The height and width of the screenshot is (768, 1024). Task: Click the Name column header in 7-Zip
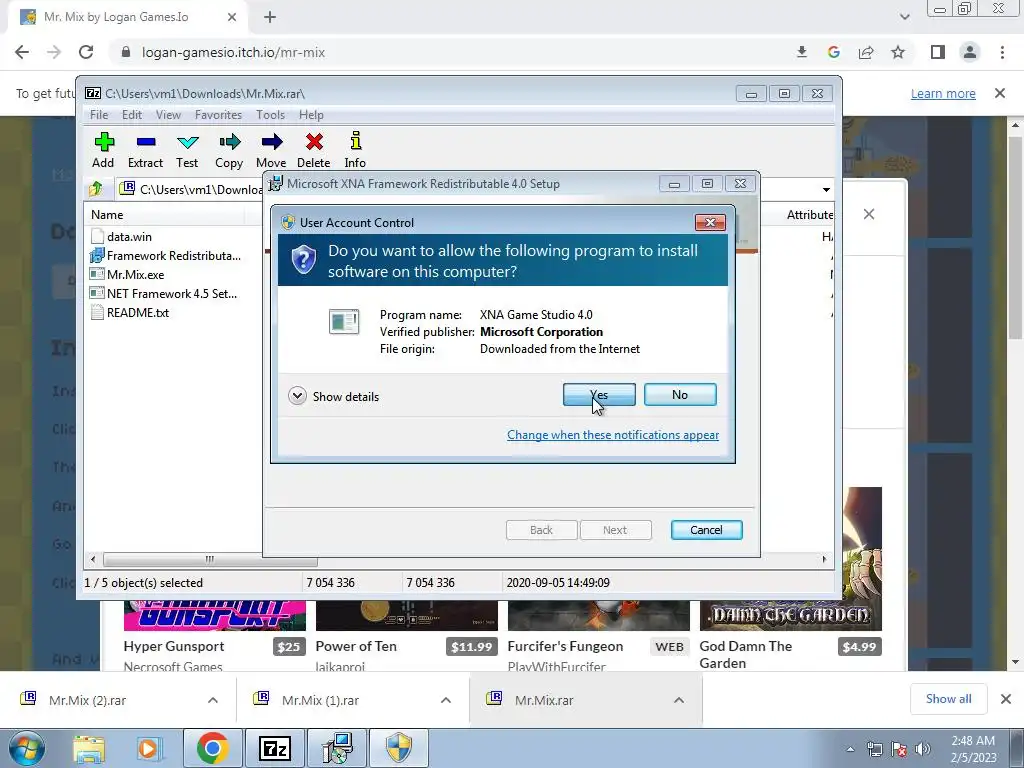107,215
